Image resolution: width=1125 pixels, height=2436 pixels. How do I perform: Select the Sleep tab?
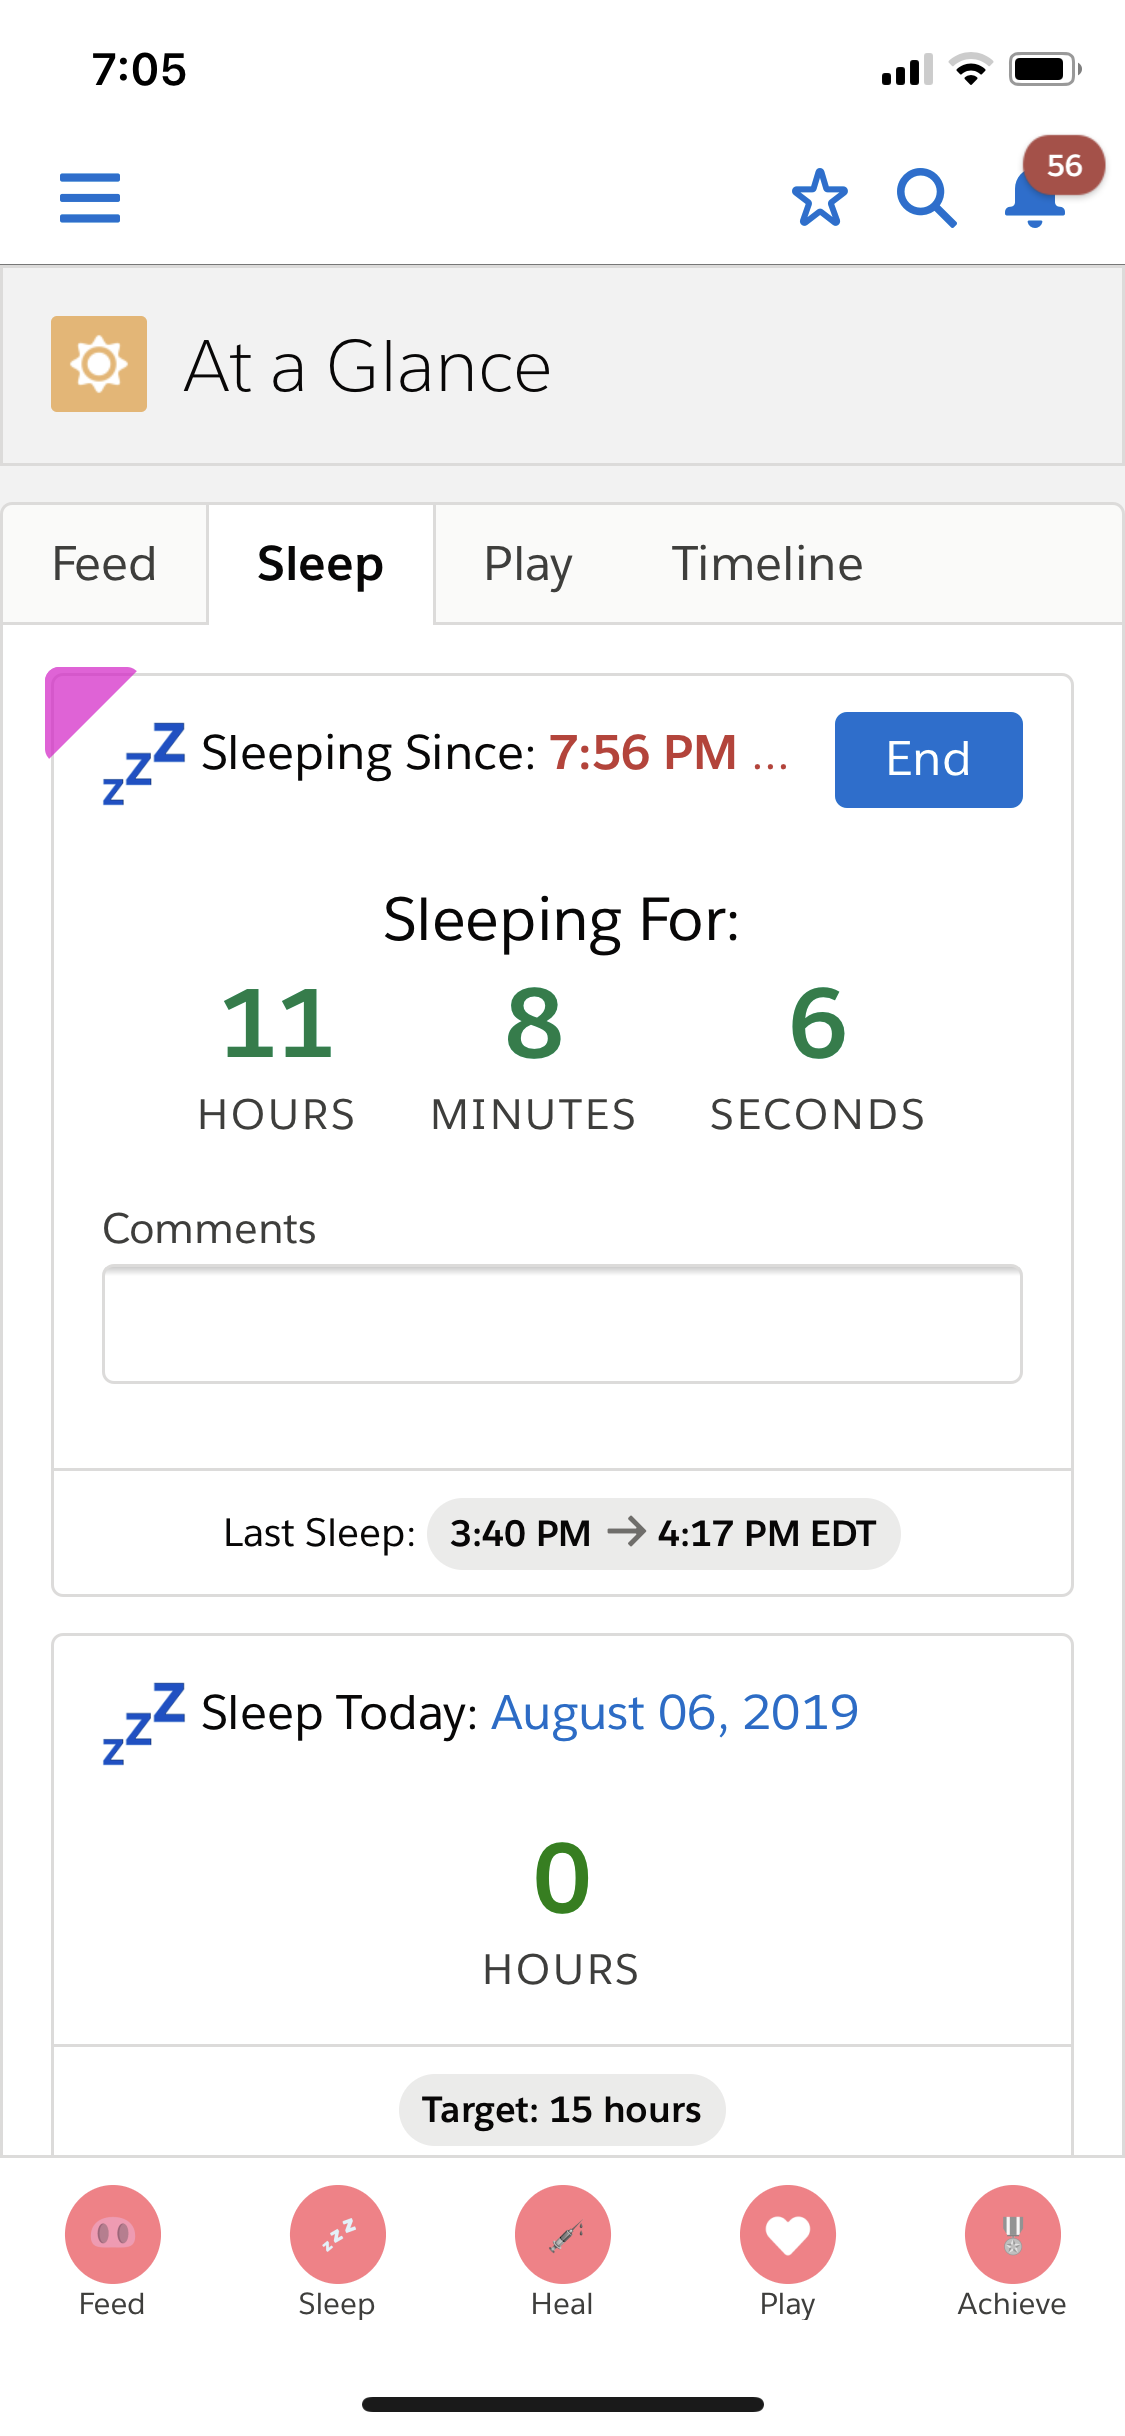320,564
